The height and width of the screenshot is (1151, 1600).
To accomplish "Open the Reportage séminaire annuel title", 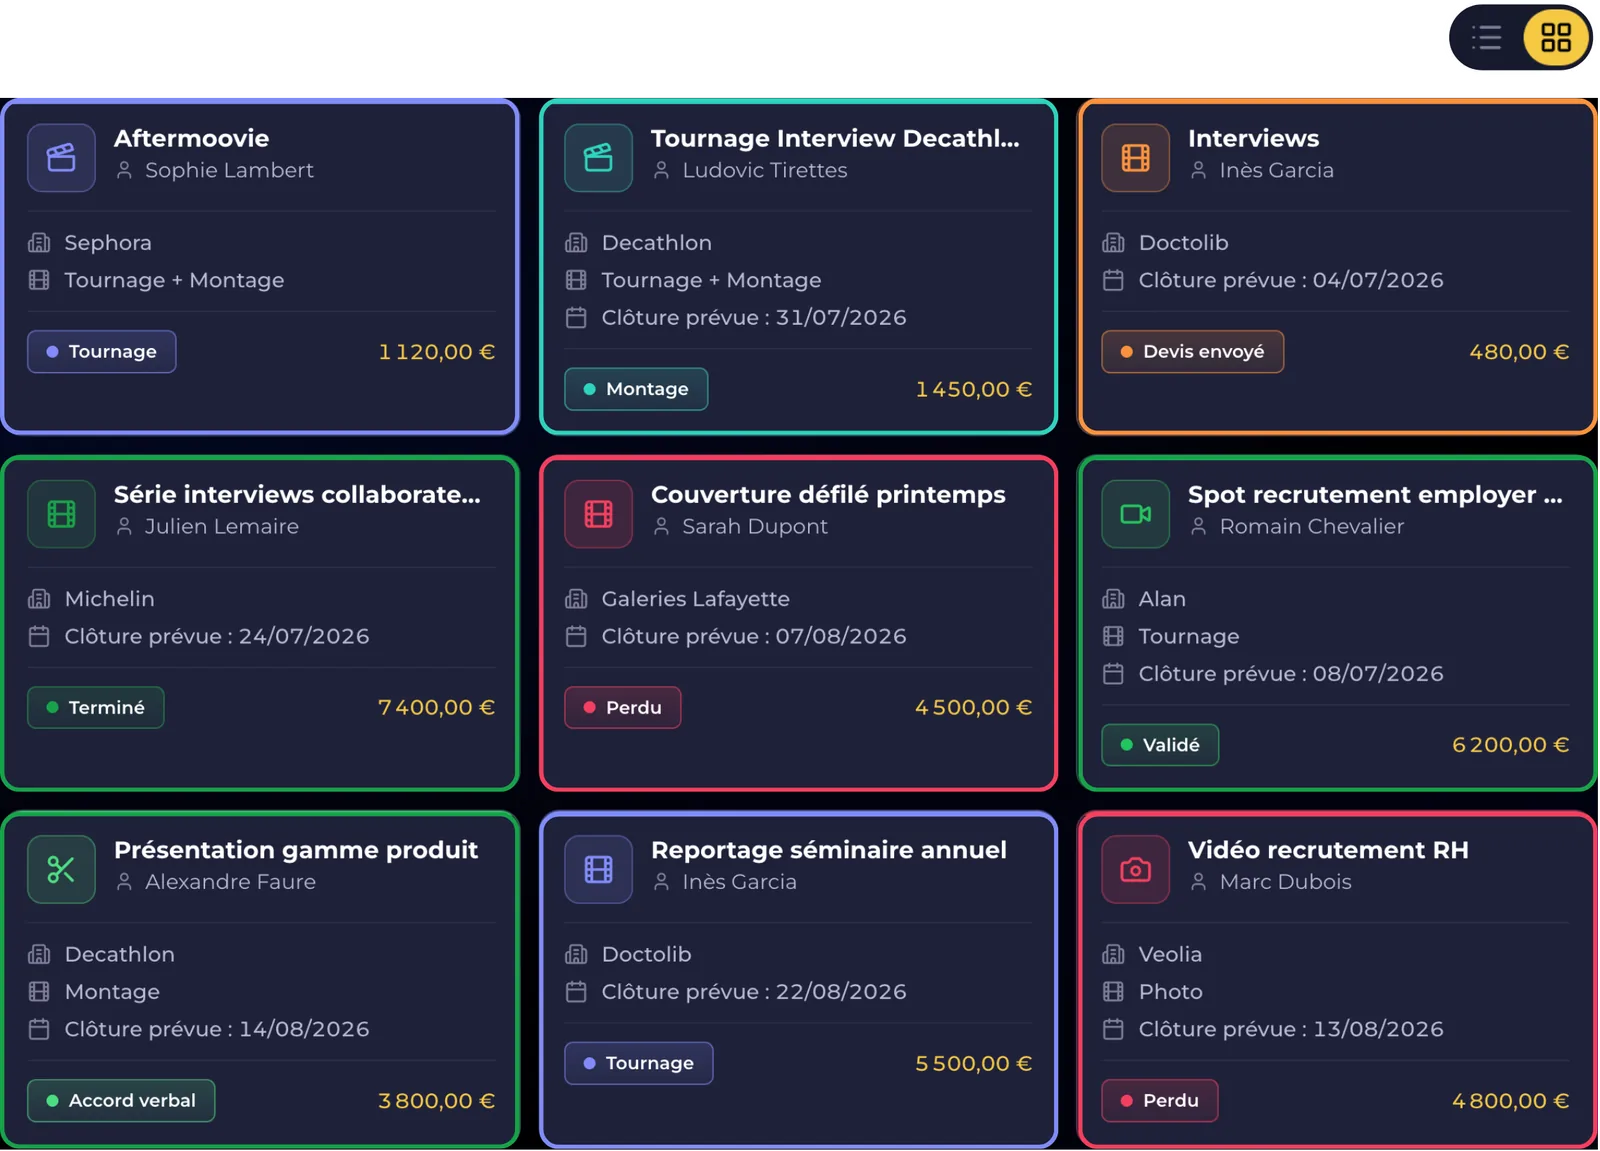I will pyautogui.click(x=829, y=851).
